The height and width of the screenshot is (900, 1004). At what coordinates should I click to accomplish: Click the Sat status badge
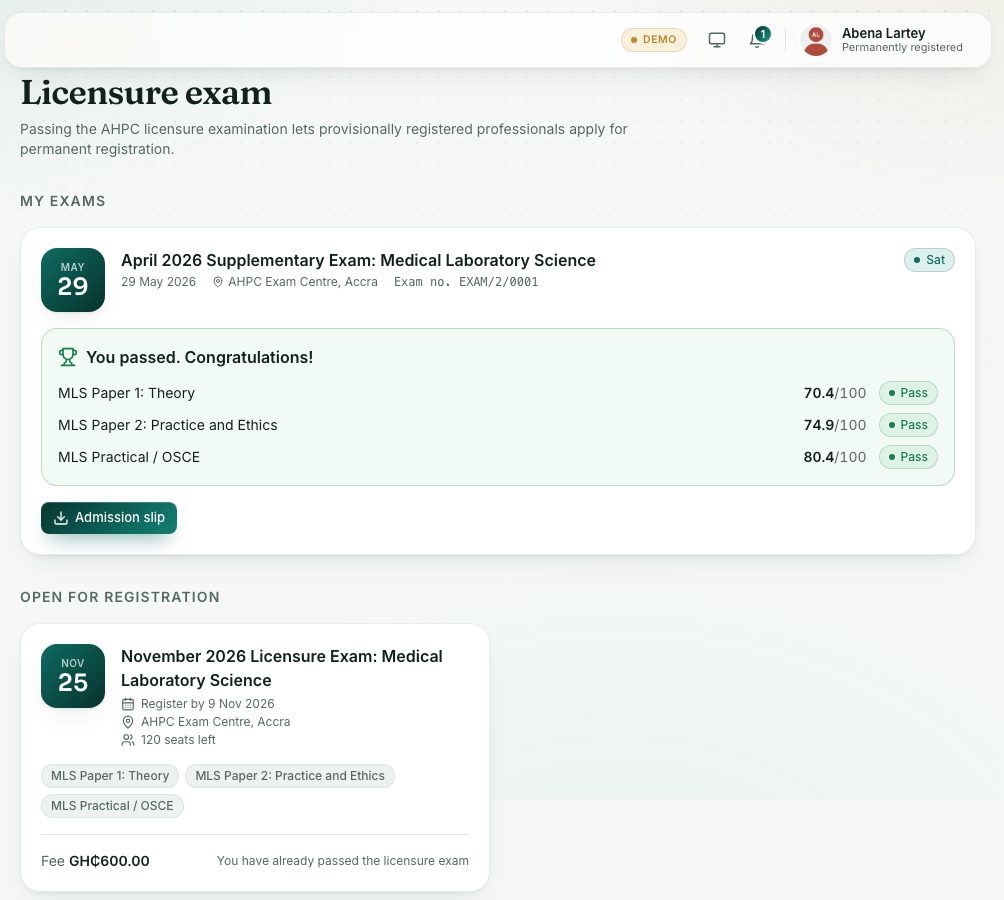tap(929, 260)
